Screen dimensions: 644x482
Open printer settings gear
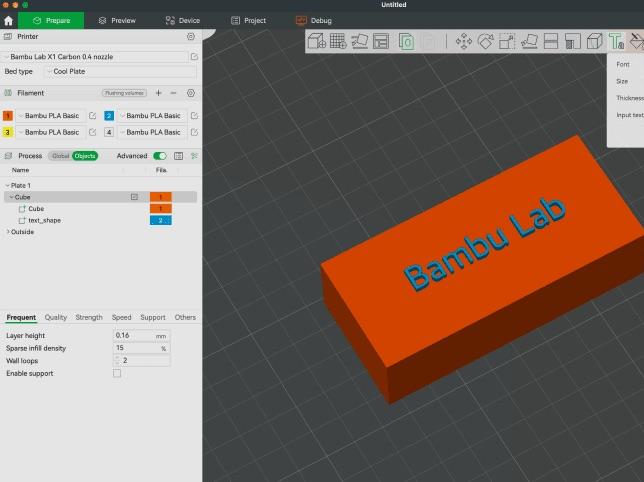(x=191, y=37)
